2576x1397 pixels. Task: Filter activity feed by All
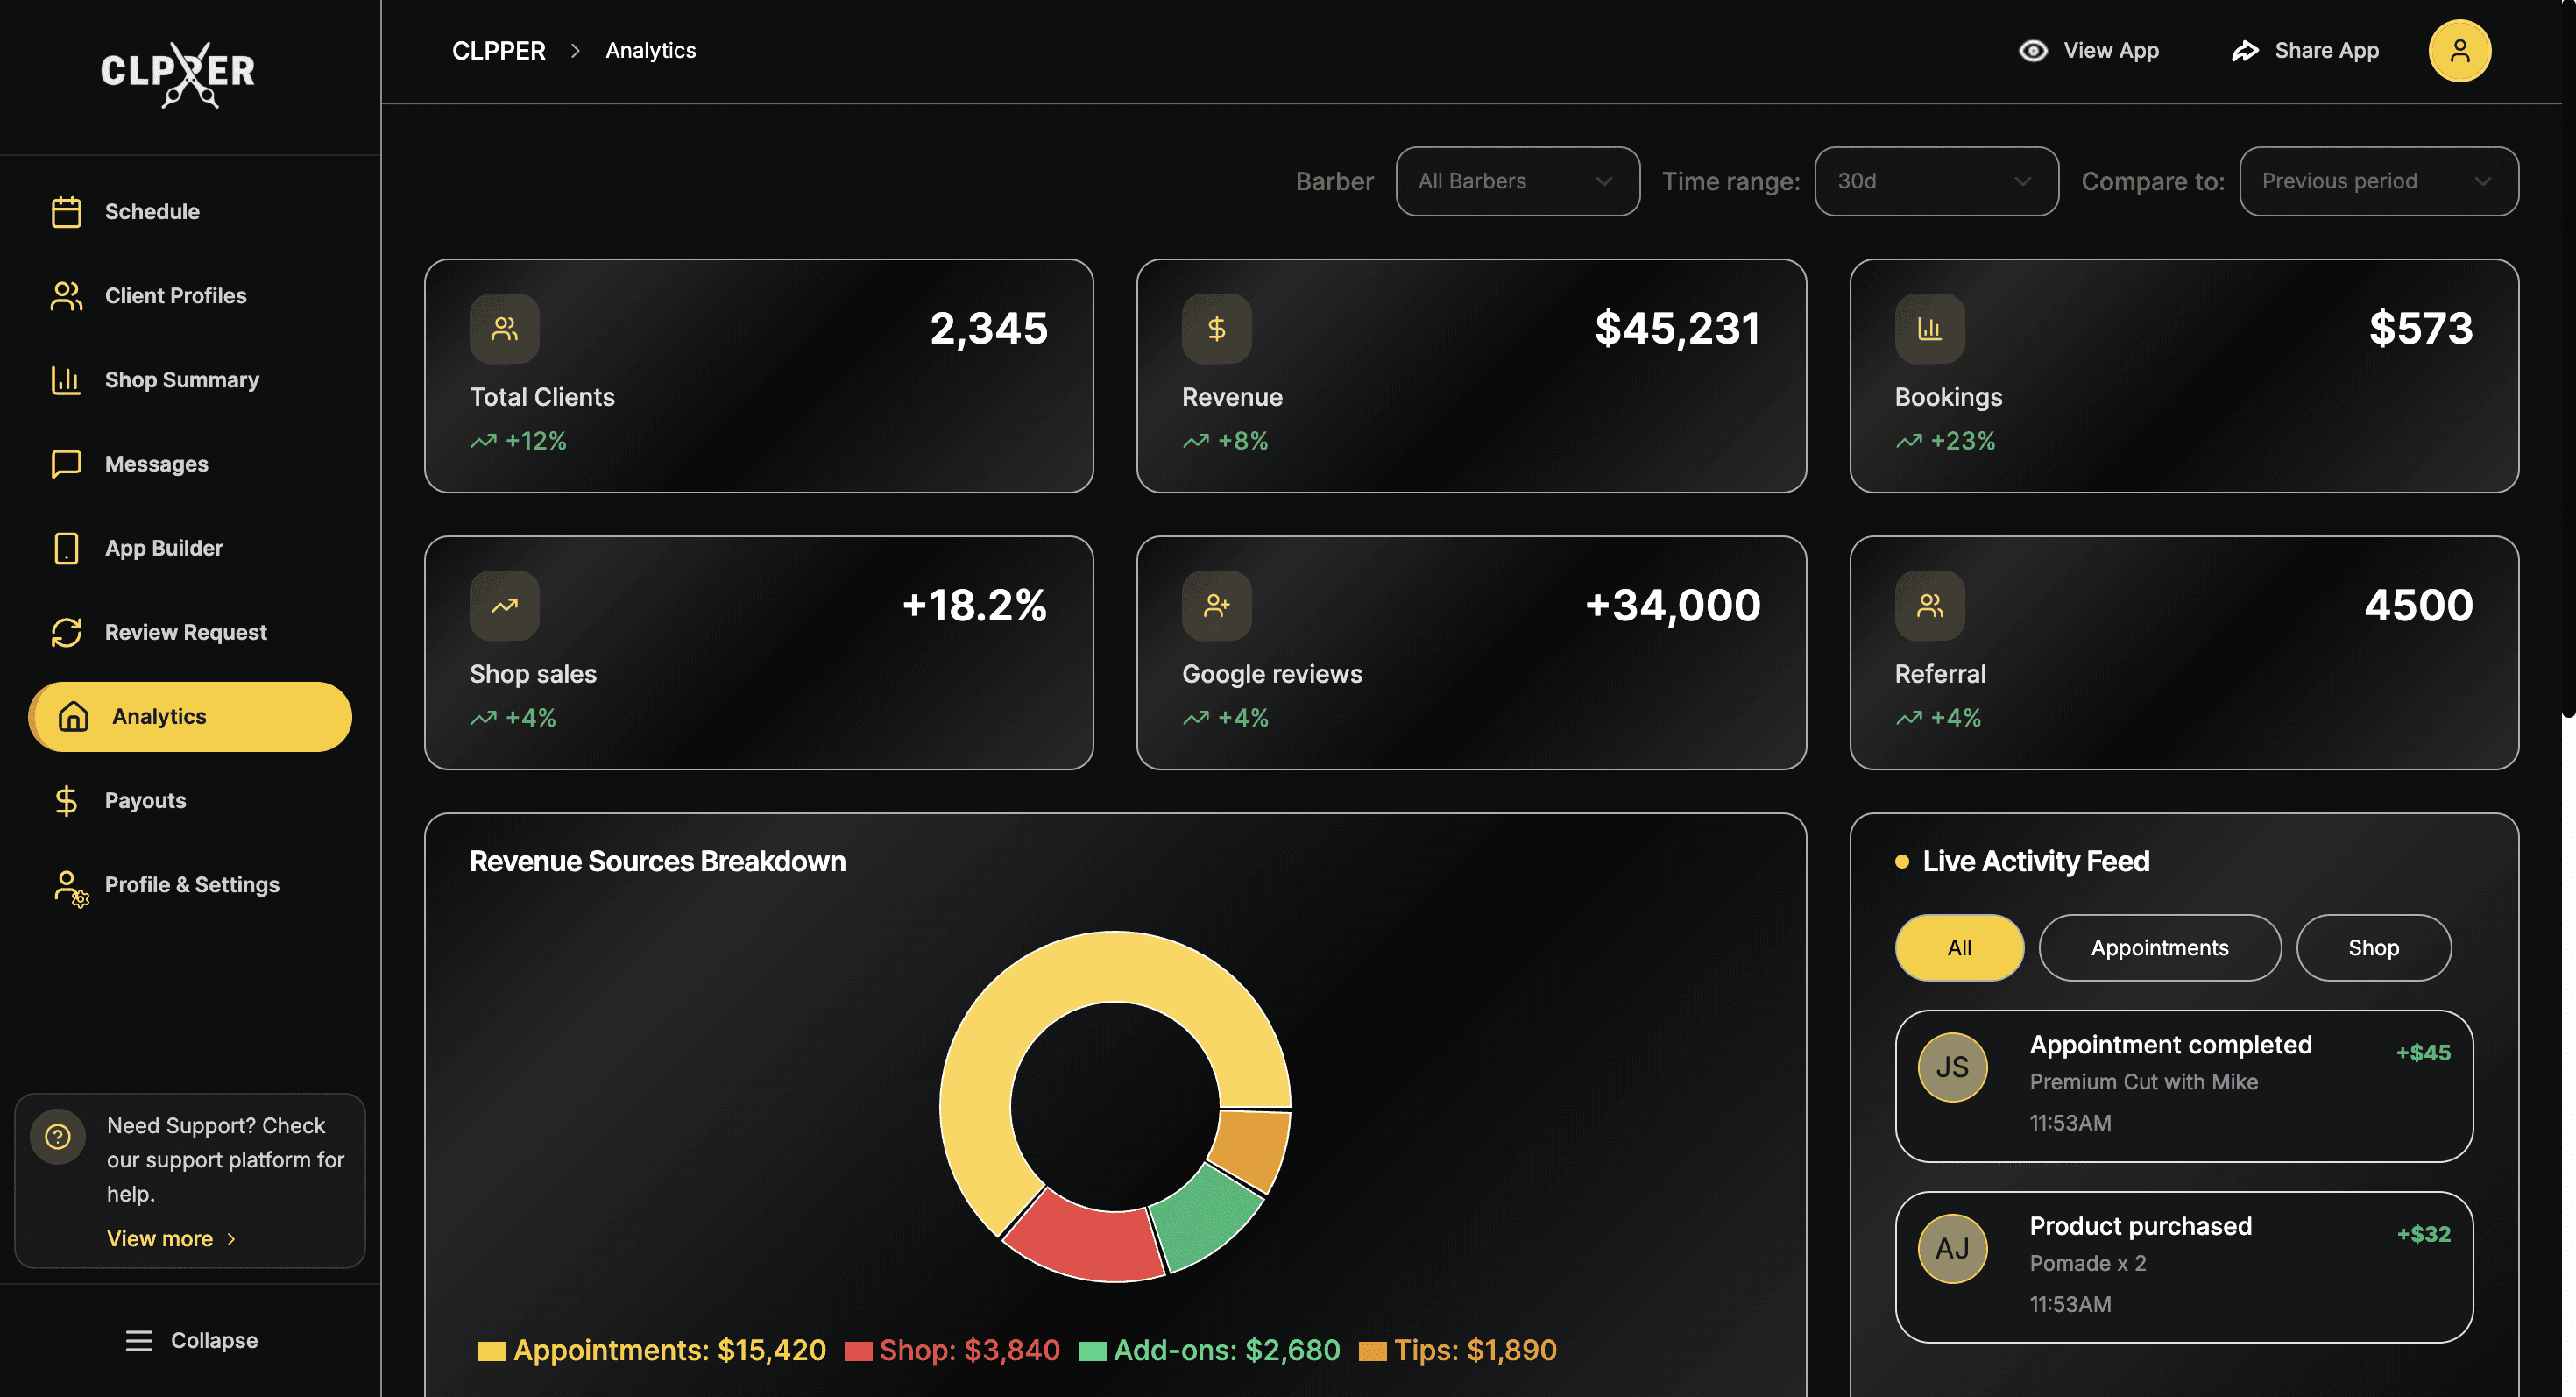tap(1958, 948)
